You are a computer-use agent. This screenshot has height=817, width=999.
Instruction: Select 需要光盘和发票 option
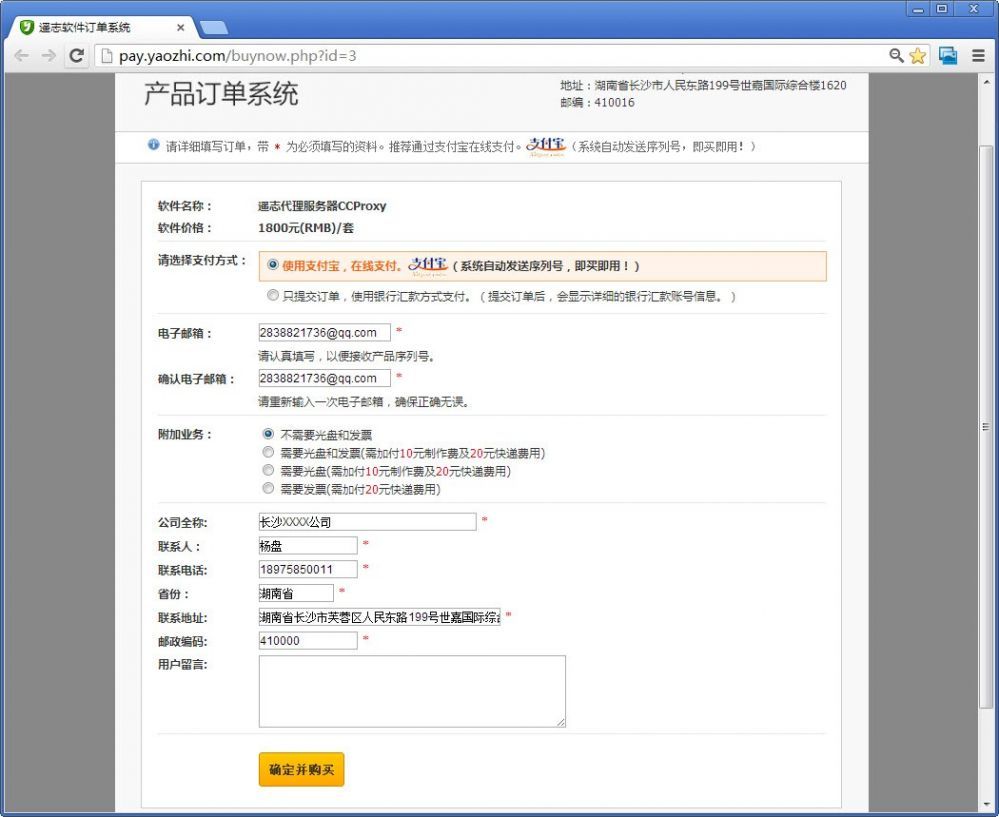tap(268, 452)
